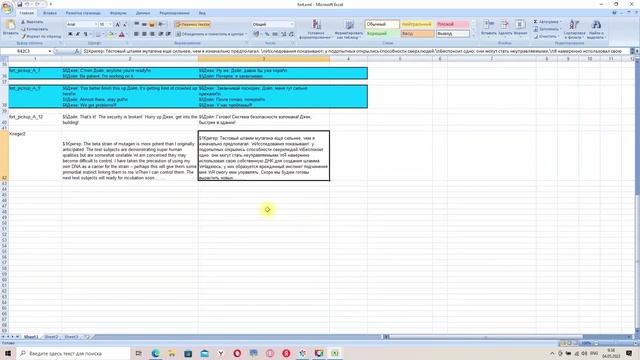Image resolution: width=640 pixels, height=360 pixels.
Task: Apply the Вывод cell style
Action: point(452,34)
